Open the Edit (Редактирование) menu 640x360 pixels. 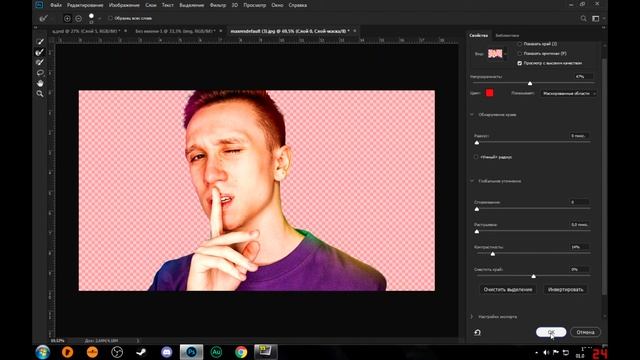pos(85,5)
